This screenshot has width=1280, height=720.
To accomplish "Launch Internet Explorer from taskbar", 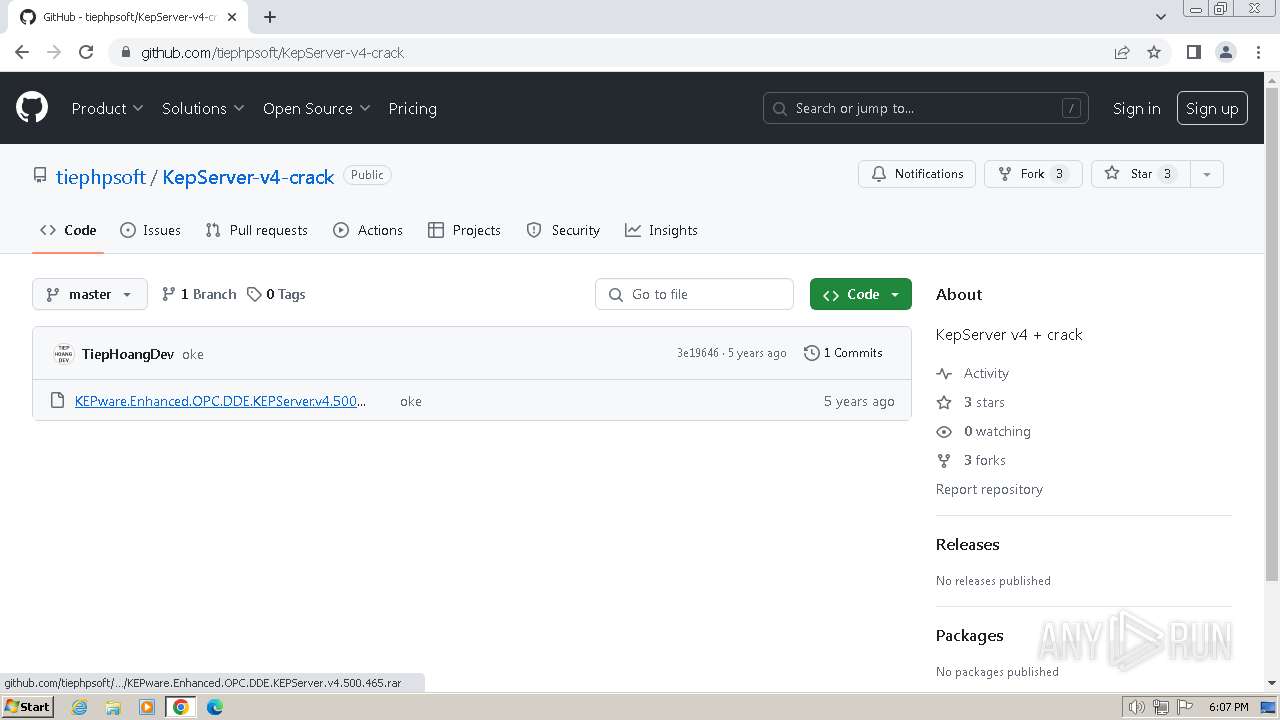I will (79, 707).
